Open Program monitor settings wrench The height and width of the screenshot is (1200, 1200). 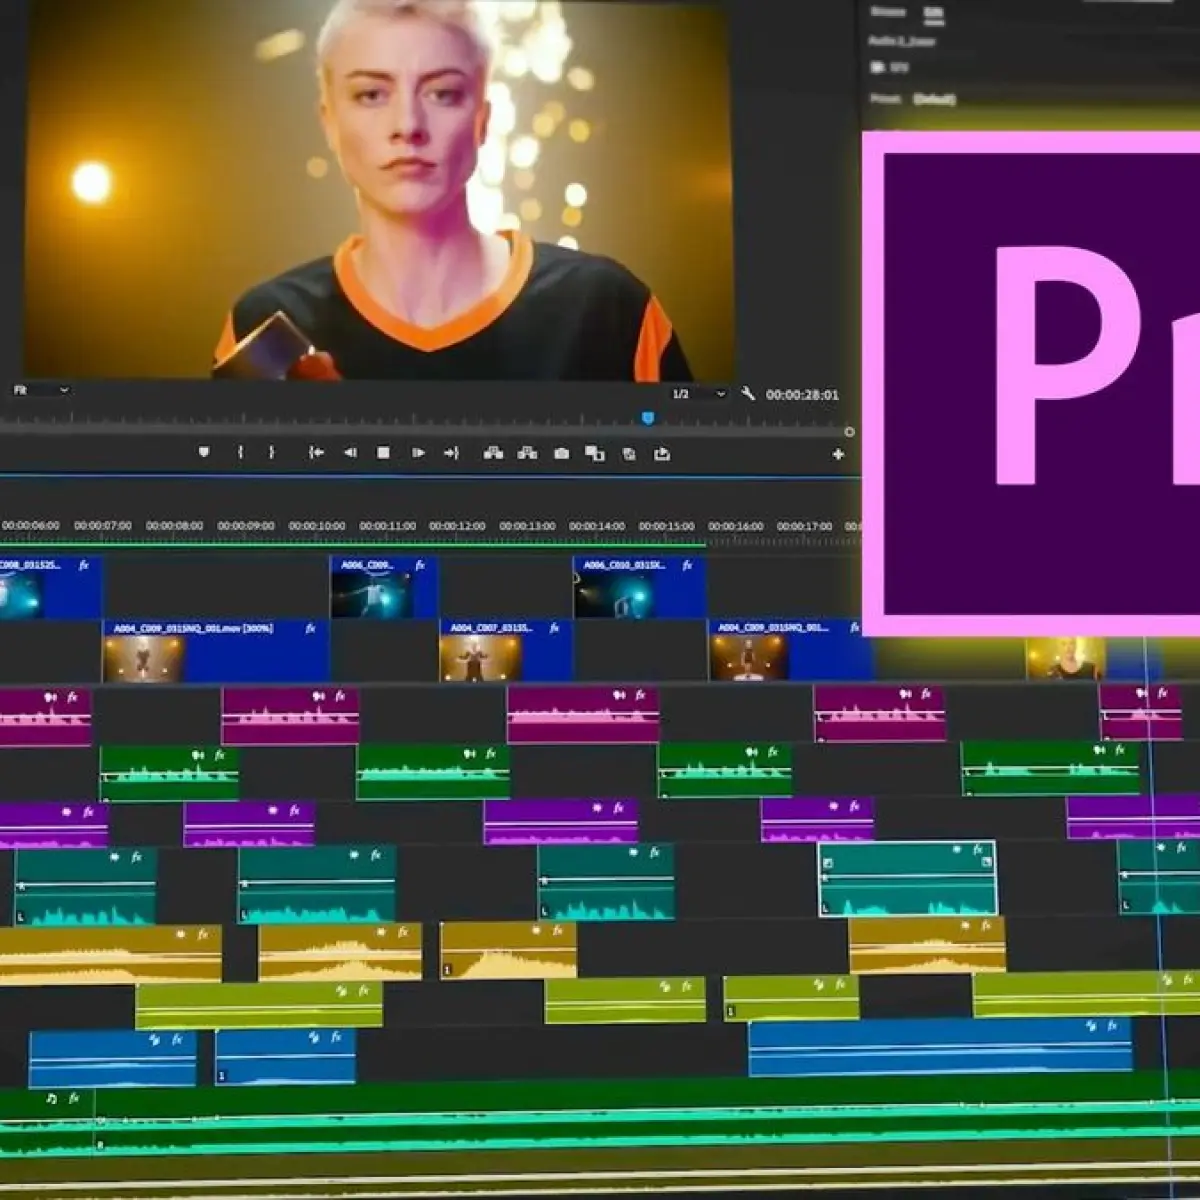point(748,393)
